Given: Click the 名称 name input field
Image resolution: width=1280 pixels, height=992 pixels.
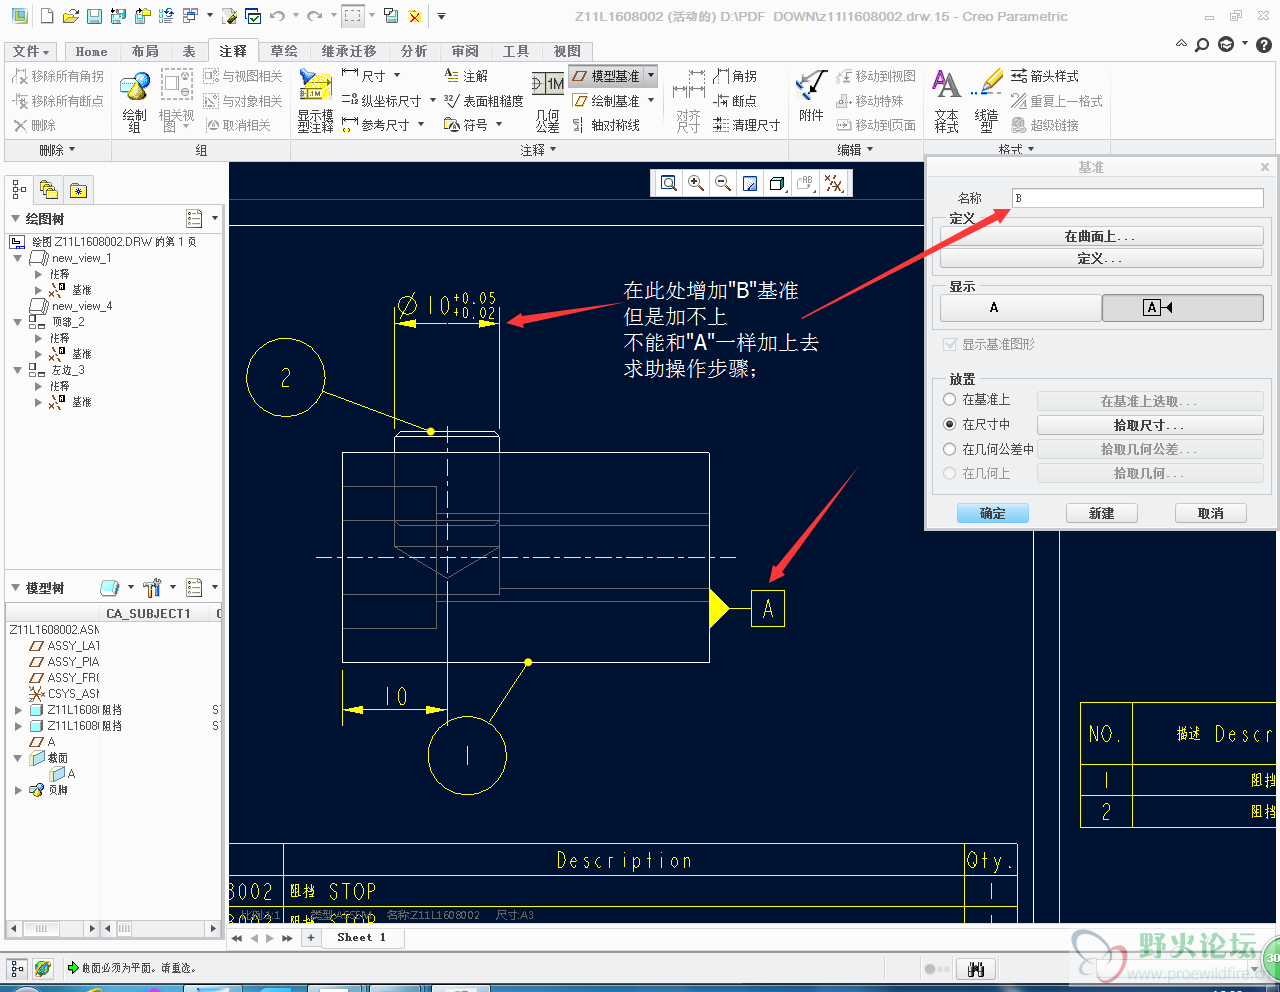Looking at the screenshot, I should click(x=1137, y=198).
